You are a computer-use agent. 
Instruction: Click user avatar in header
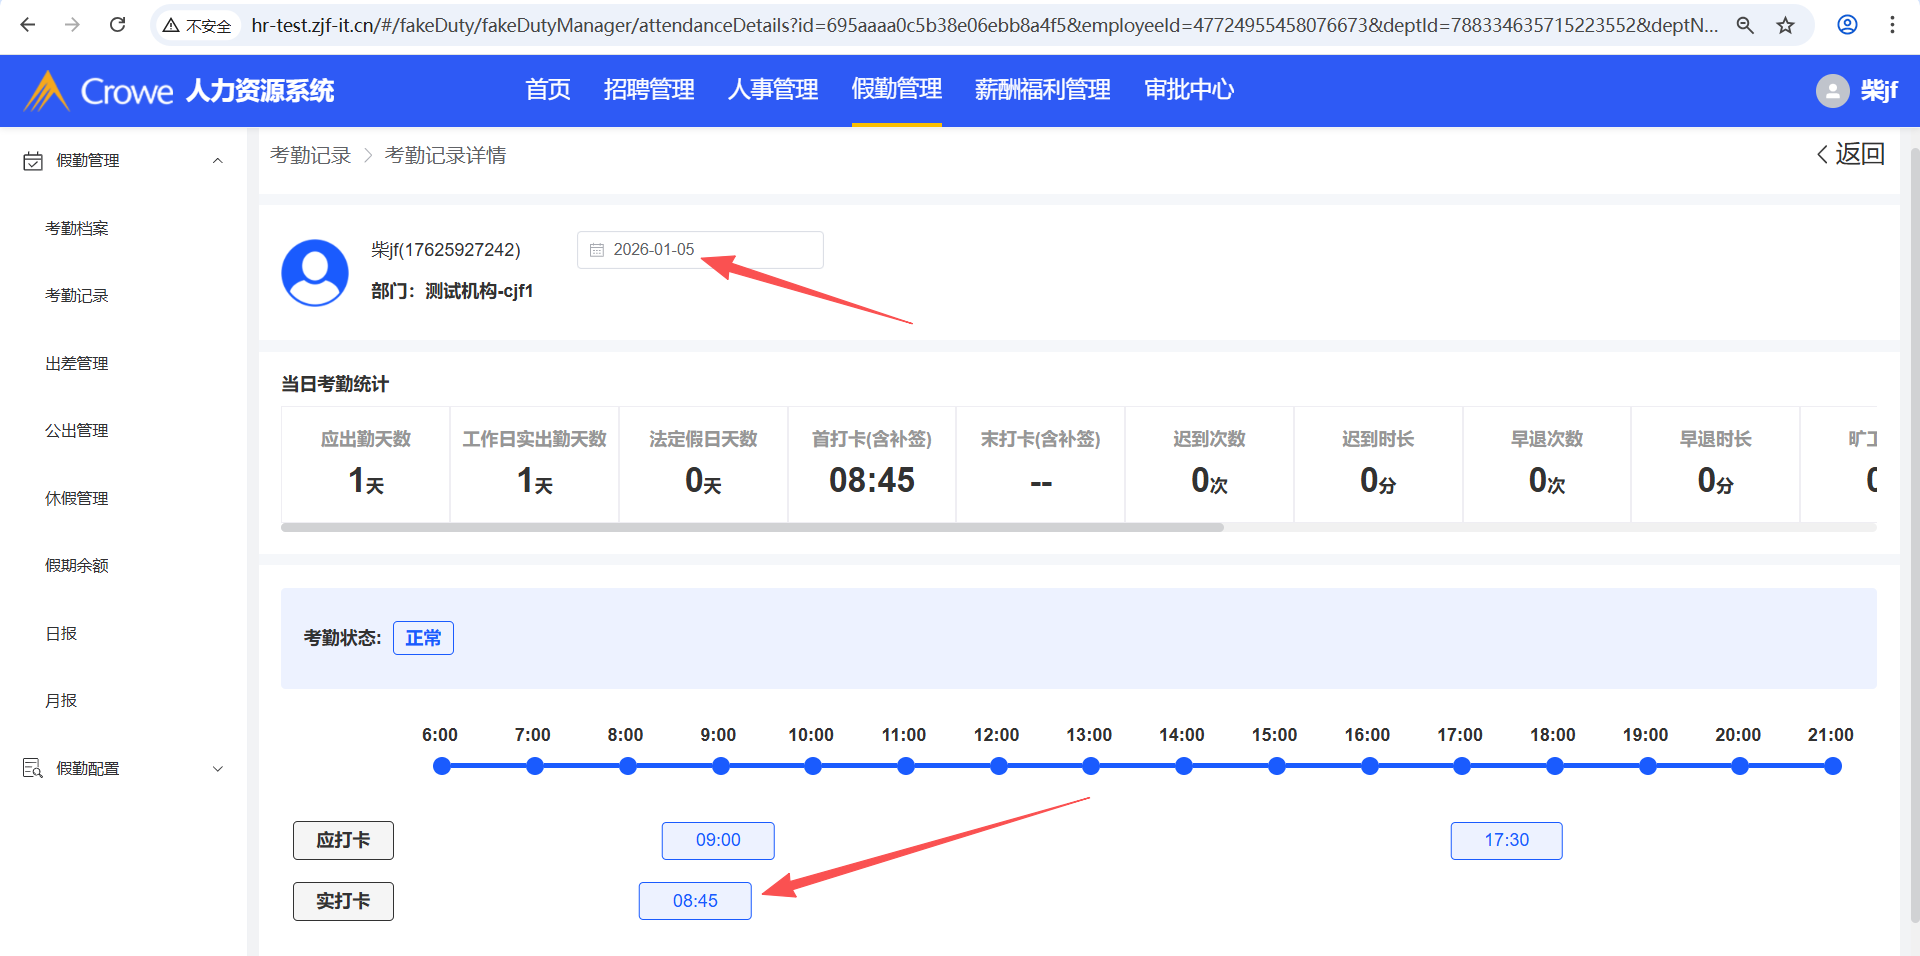click(1832, 91)
